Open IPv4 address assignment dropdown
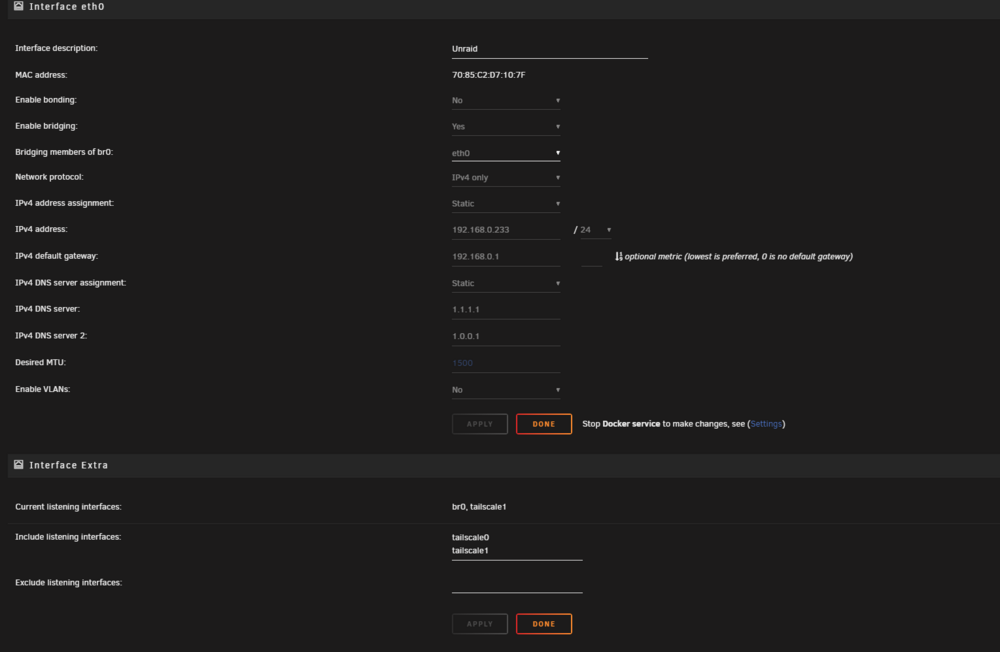The image size is (1000, 652). (506, 204)
